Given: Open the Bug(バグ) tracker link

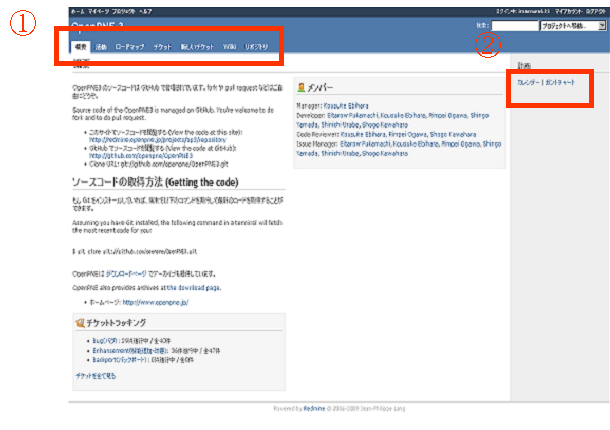Looking at the screenshot, I should (x=105, y=341).
